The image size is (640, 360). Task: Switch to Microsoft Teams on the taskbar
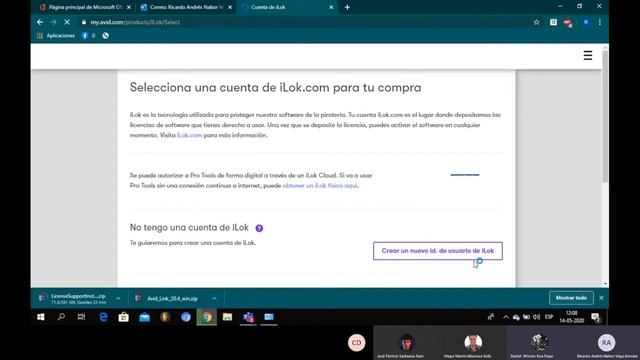click(248, 317)
